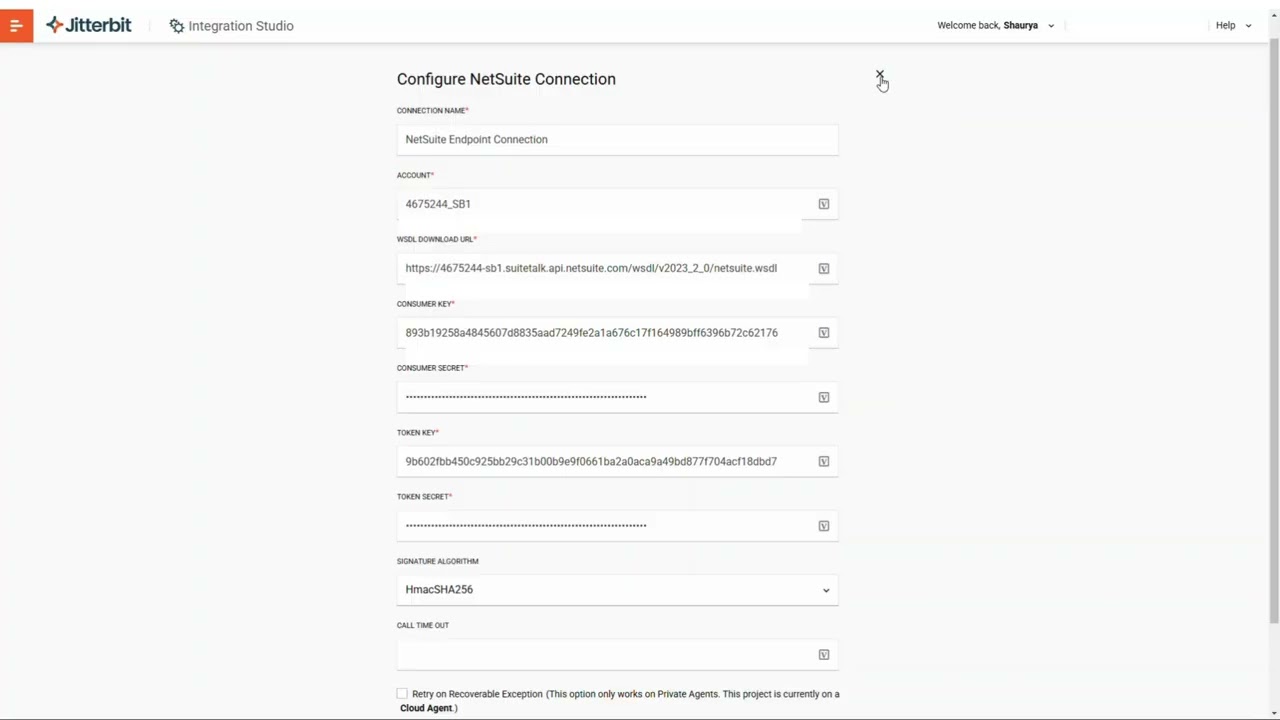
Task: Open the Welcome back Shaurya user menu
Action: click(995, 25)
